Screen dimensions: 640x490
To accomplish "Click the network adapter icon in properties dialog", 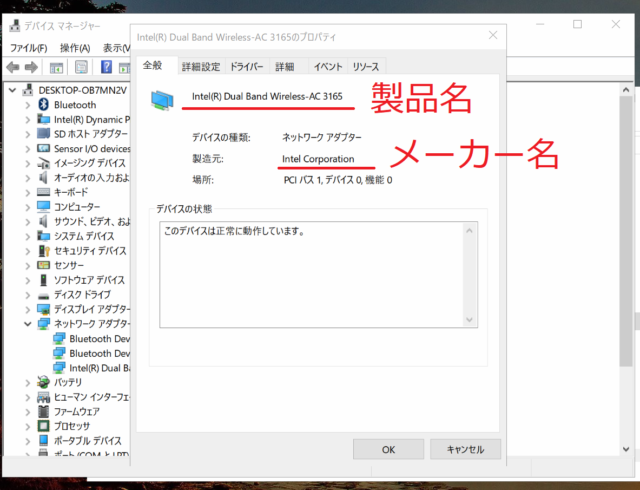I will coord(162,100).
